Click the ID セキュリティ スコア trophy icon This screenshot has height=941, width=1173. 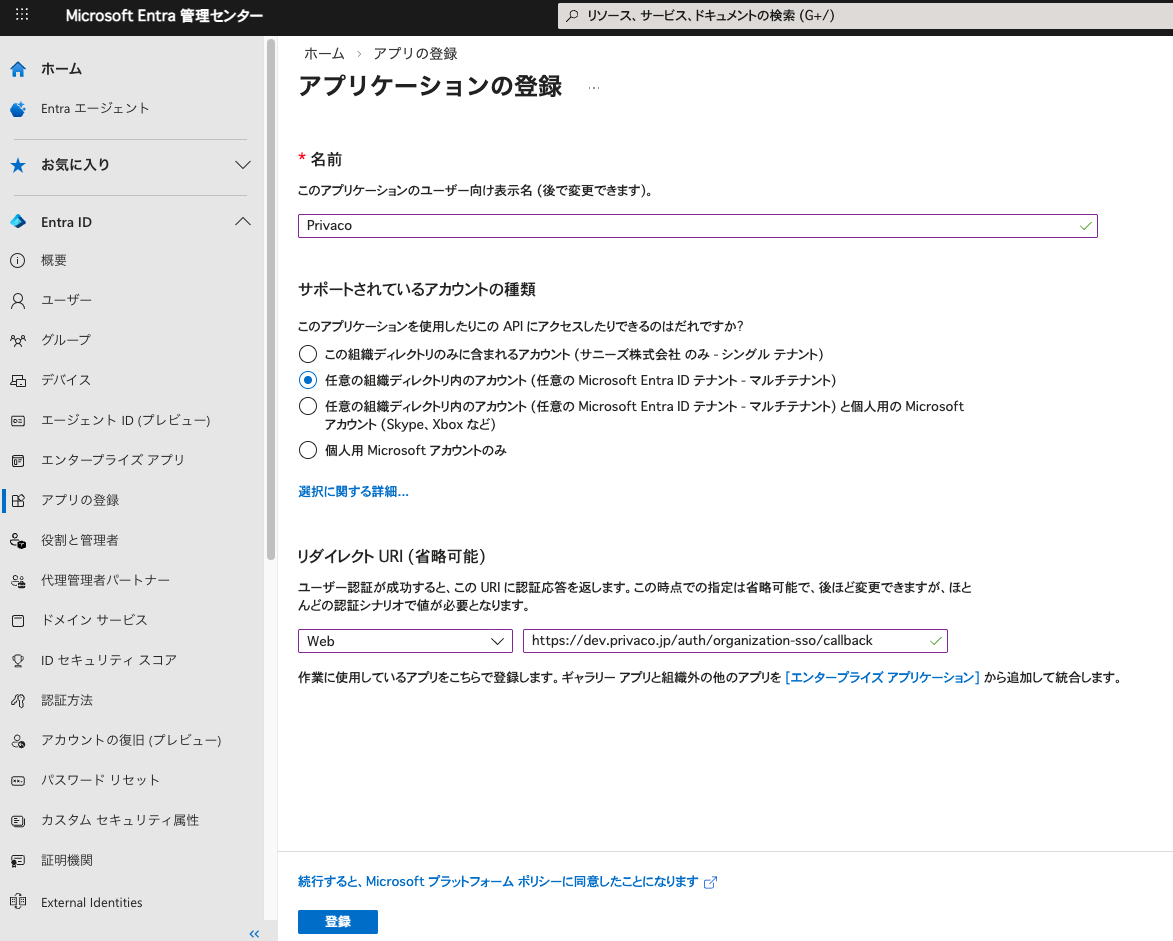coord(18,660)
